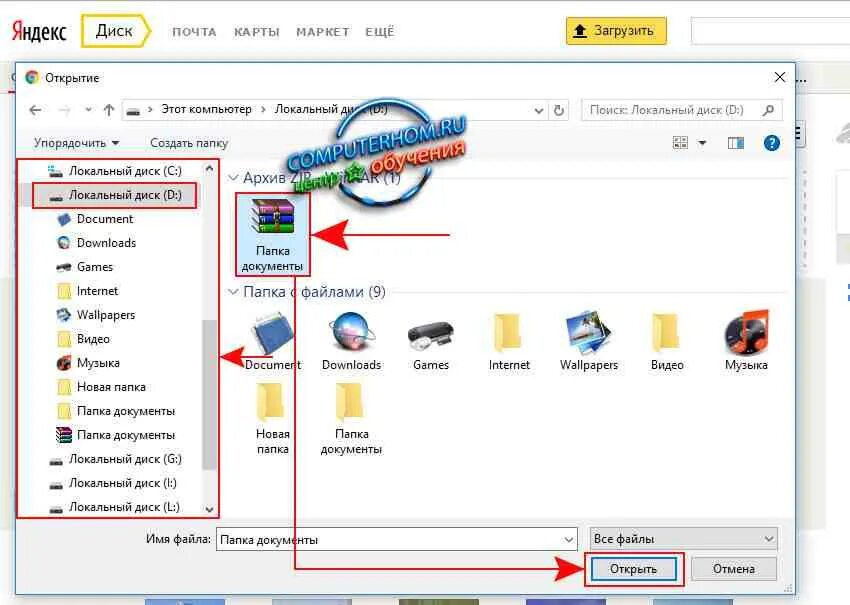This screenshot has width=850, height=605.
Task: Click Создать папку button
Action: click(189, 143)
